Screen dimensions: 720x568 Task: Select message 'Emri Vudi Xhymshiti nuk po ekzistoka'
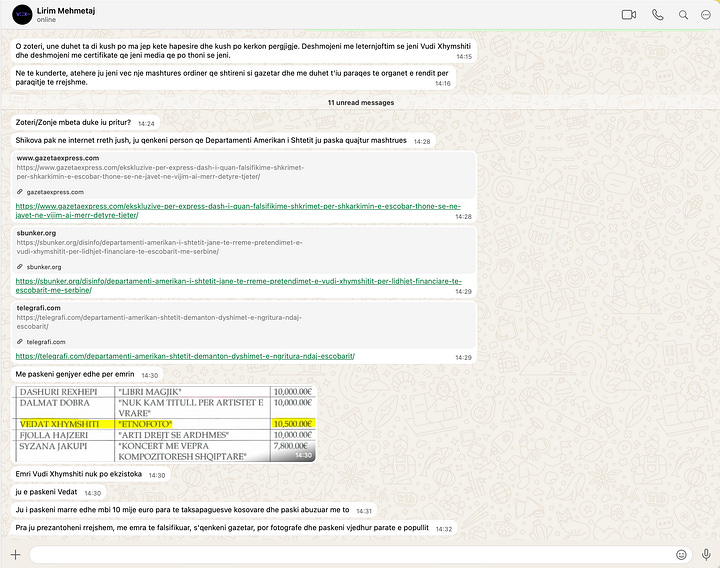click(91, 474)
